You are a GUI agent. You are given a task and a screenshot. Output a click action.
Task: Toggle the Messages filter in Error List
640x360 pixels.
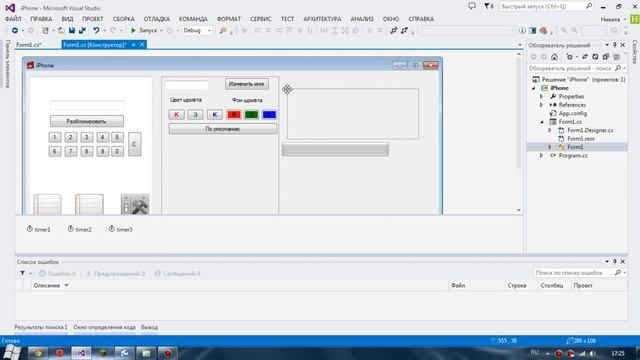click(x=178, y=273)
